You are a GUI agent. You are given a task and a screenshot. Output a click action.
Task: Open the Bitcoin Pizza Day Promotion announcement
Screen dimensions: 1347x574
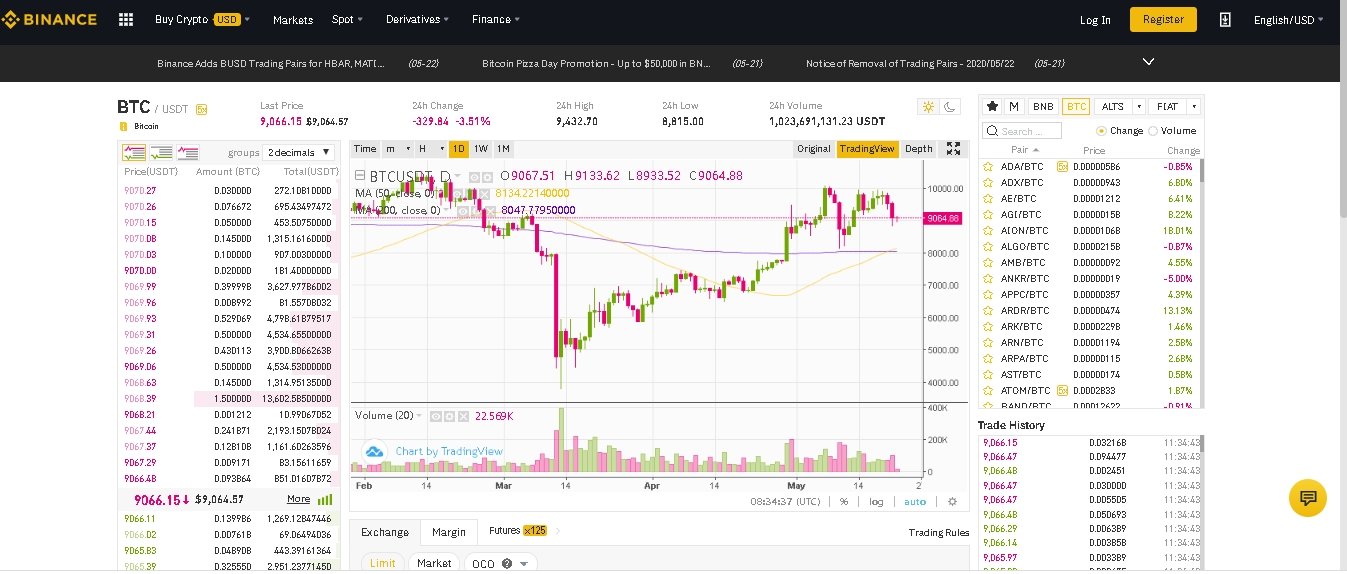pos(596,63)
